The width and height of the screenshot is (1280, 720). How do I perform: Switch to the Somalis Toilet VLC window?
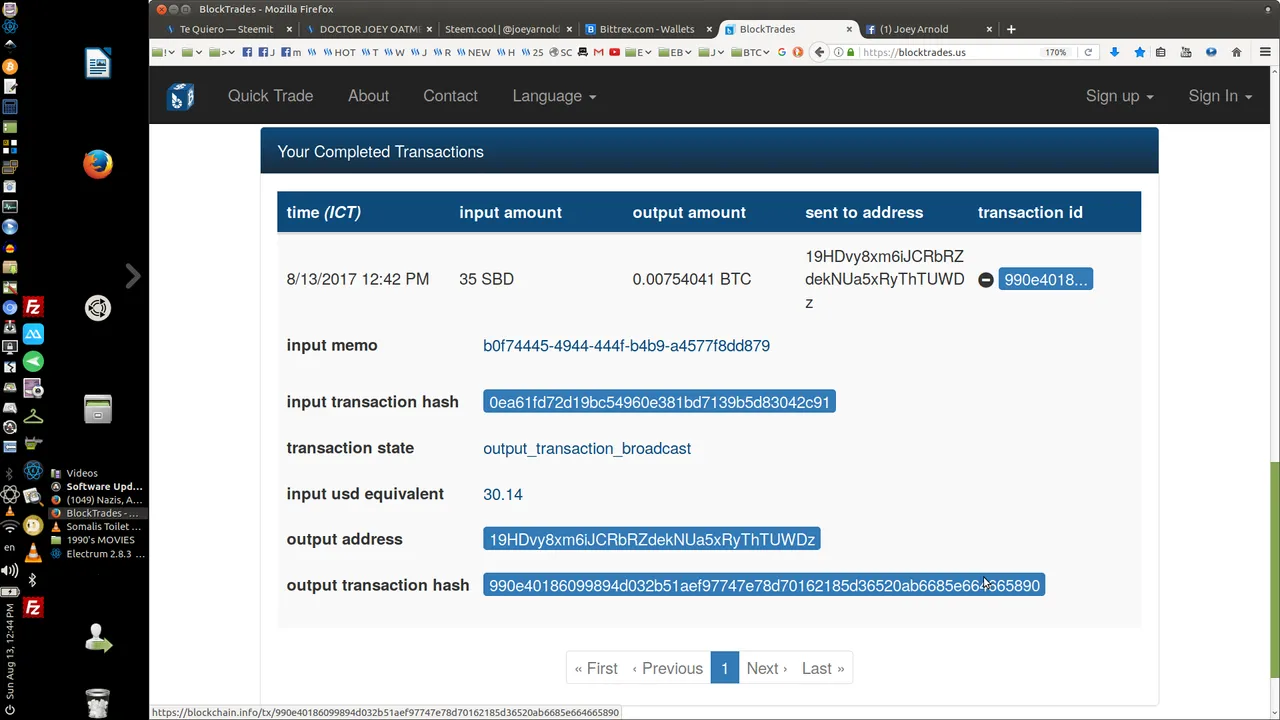pyautogui.click(x=98, y=527)
